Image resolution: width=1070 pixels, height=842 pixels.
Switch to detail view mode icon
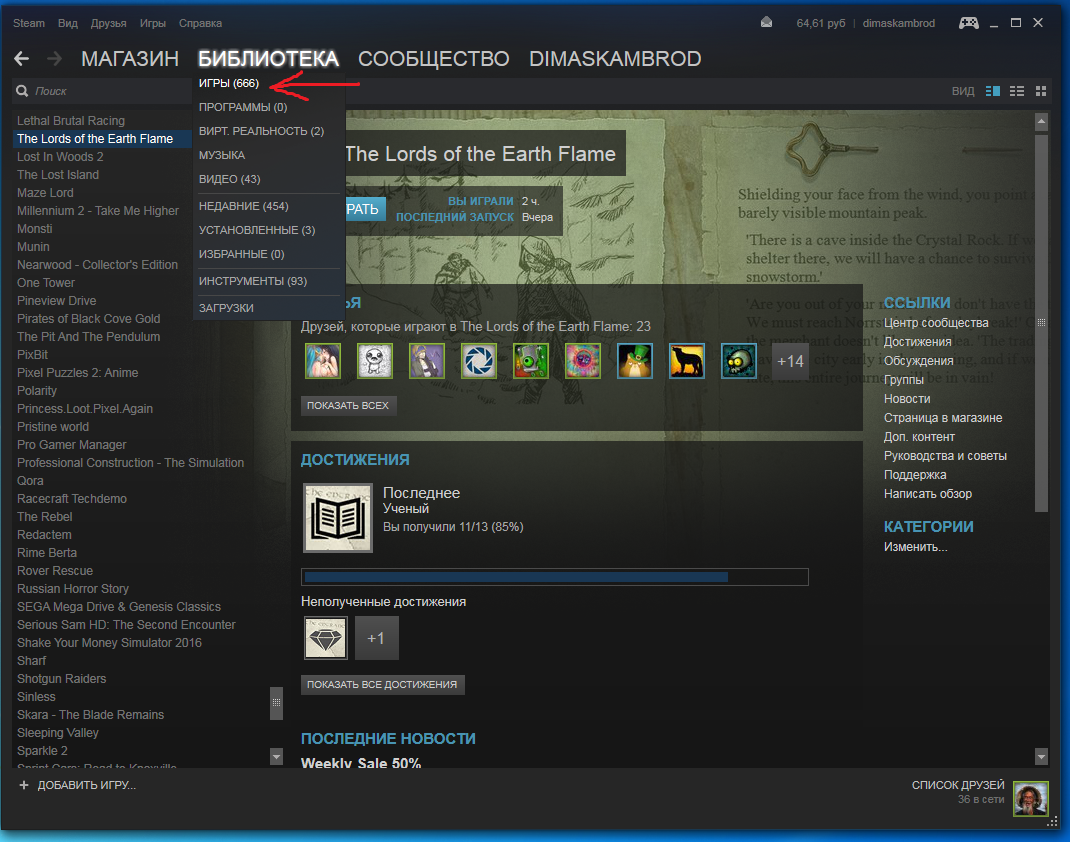pyautogui.click(x=993, y=91)
